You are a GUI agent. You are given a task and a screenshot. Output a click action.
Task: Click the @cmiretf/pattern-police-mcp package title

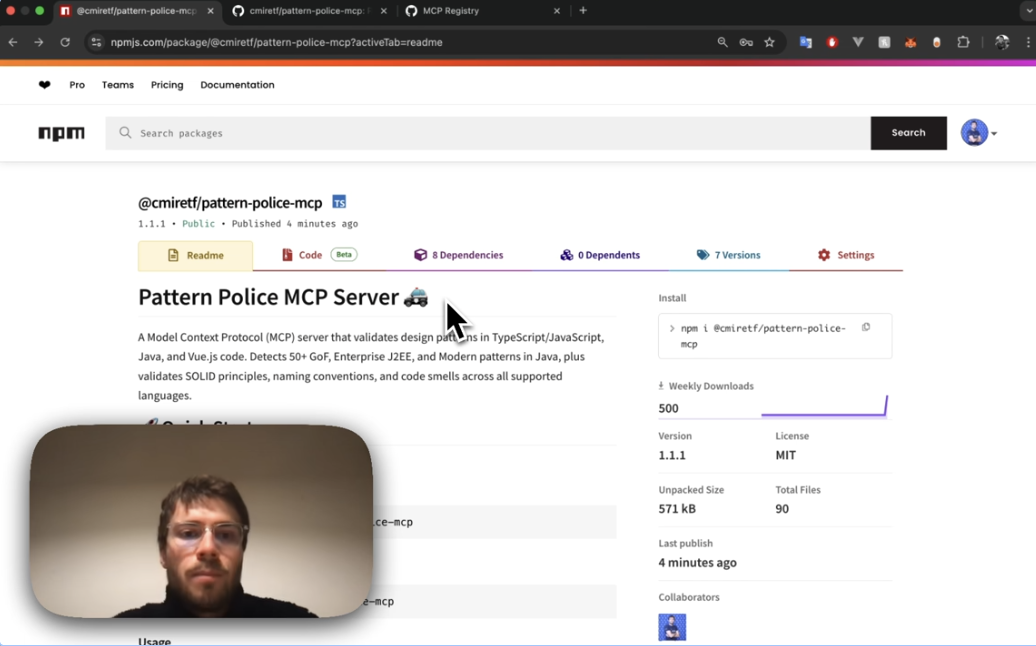[x=230, y=203]
